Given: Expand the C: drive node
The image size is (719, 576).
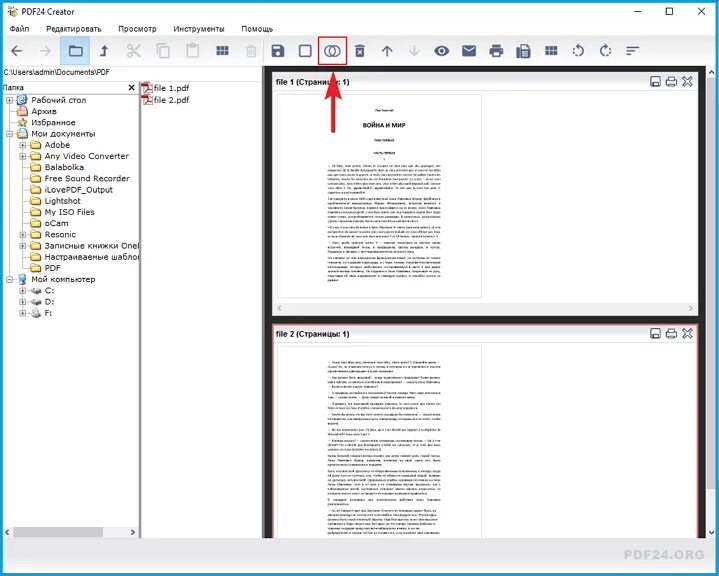Looking at the screenshot, I should click(x=22, y=291).
